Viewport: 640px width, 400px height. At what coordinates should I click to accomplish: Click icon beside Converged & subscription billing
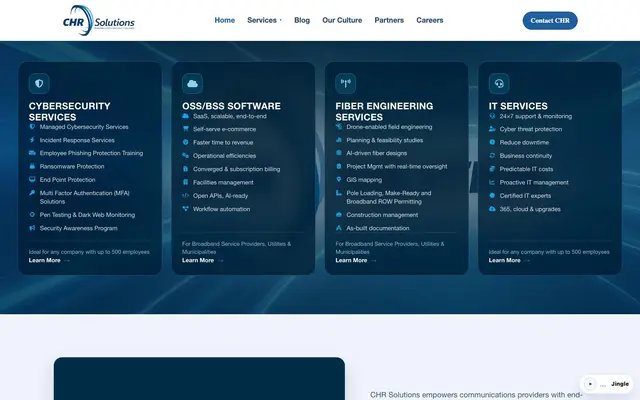[185, 169]
